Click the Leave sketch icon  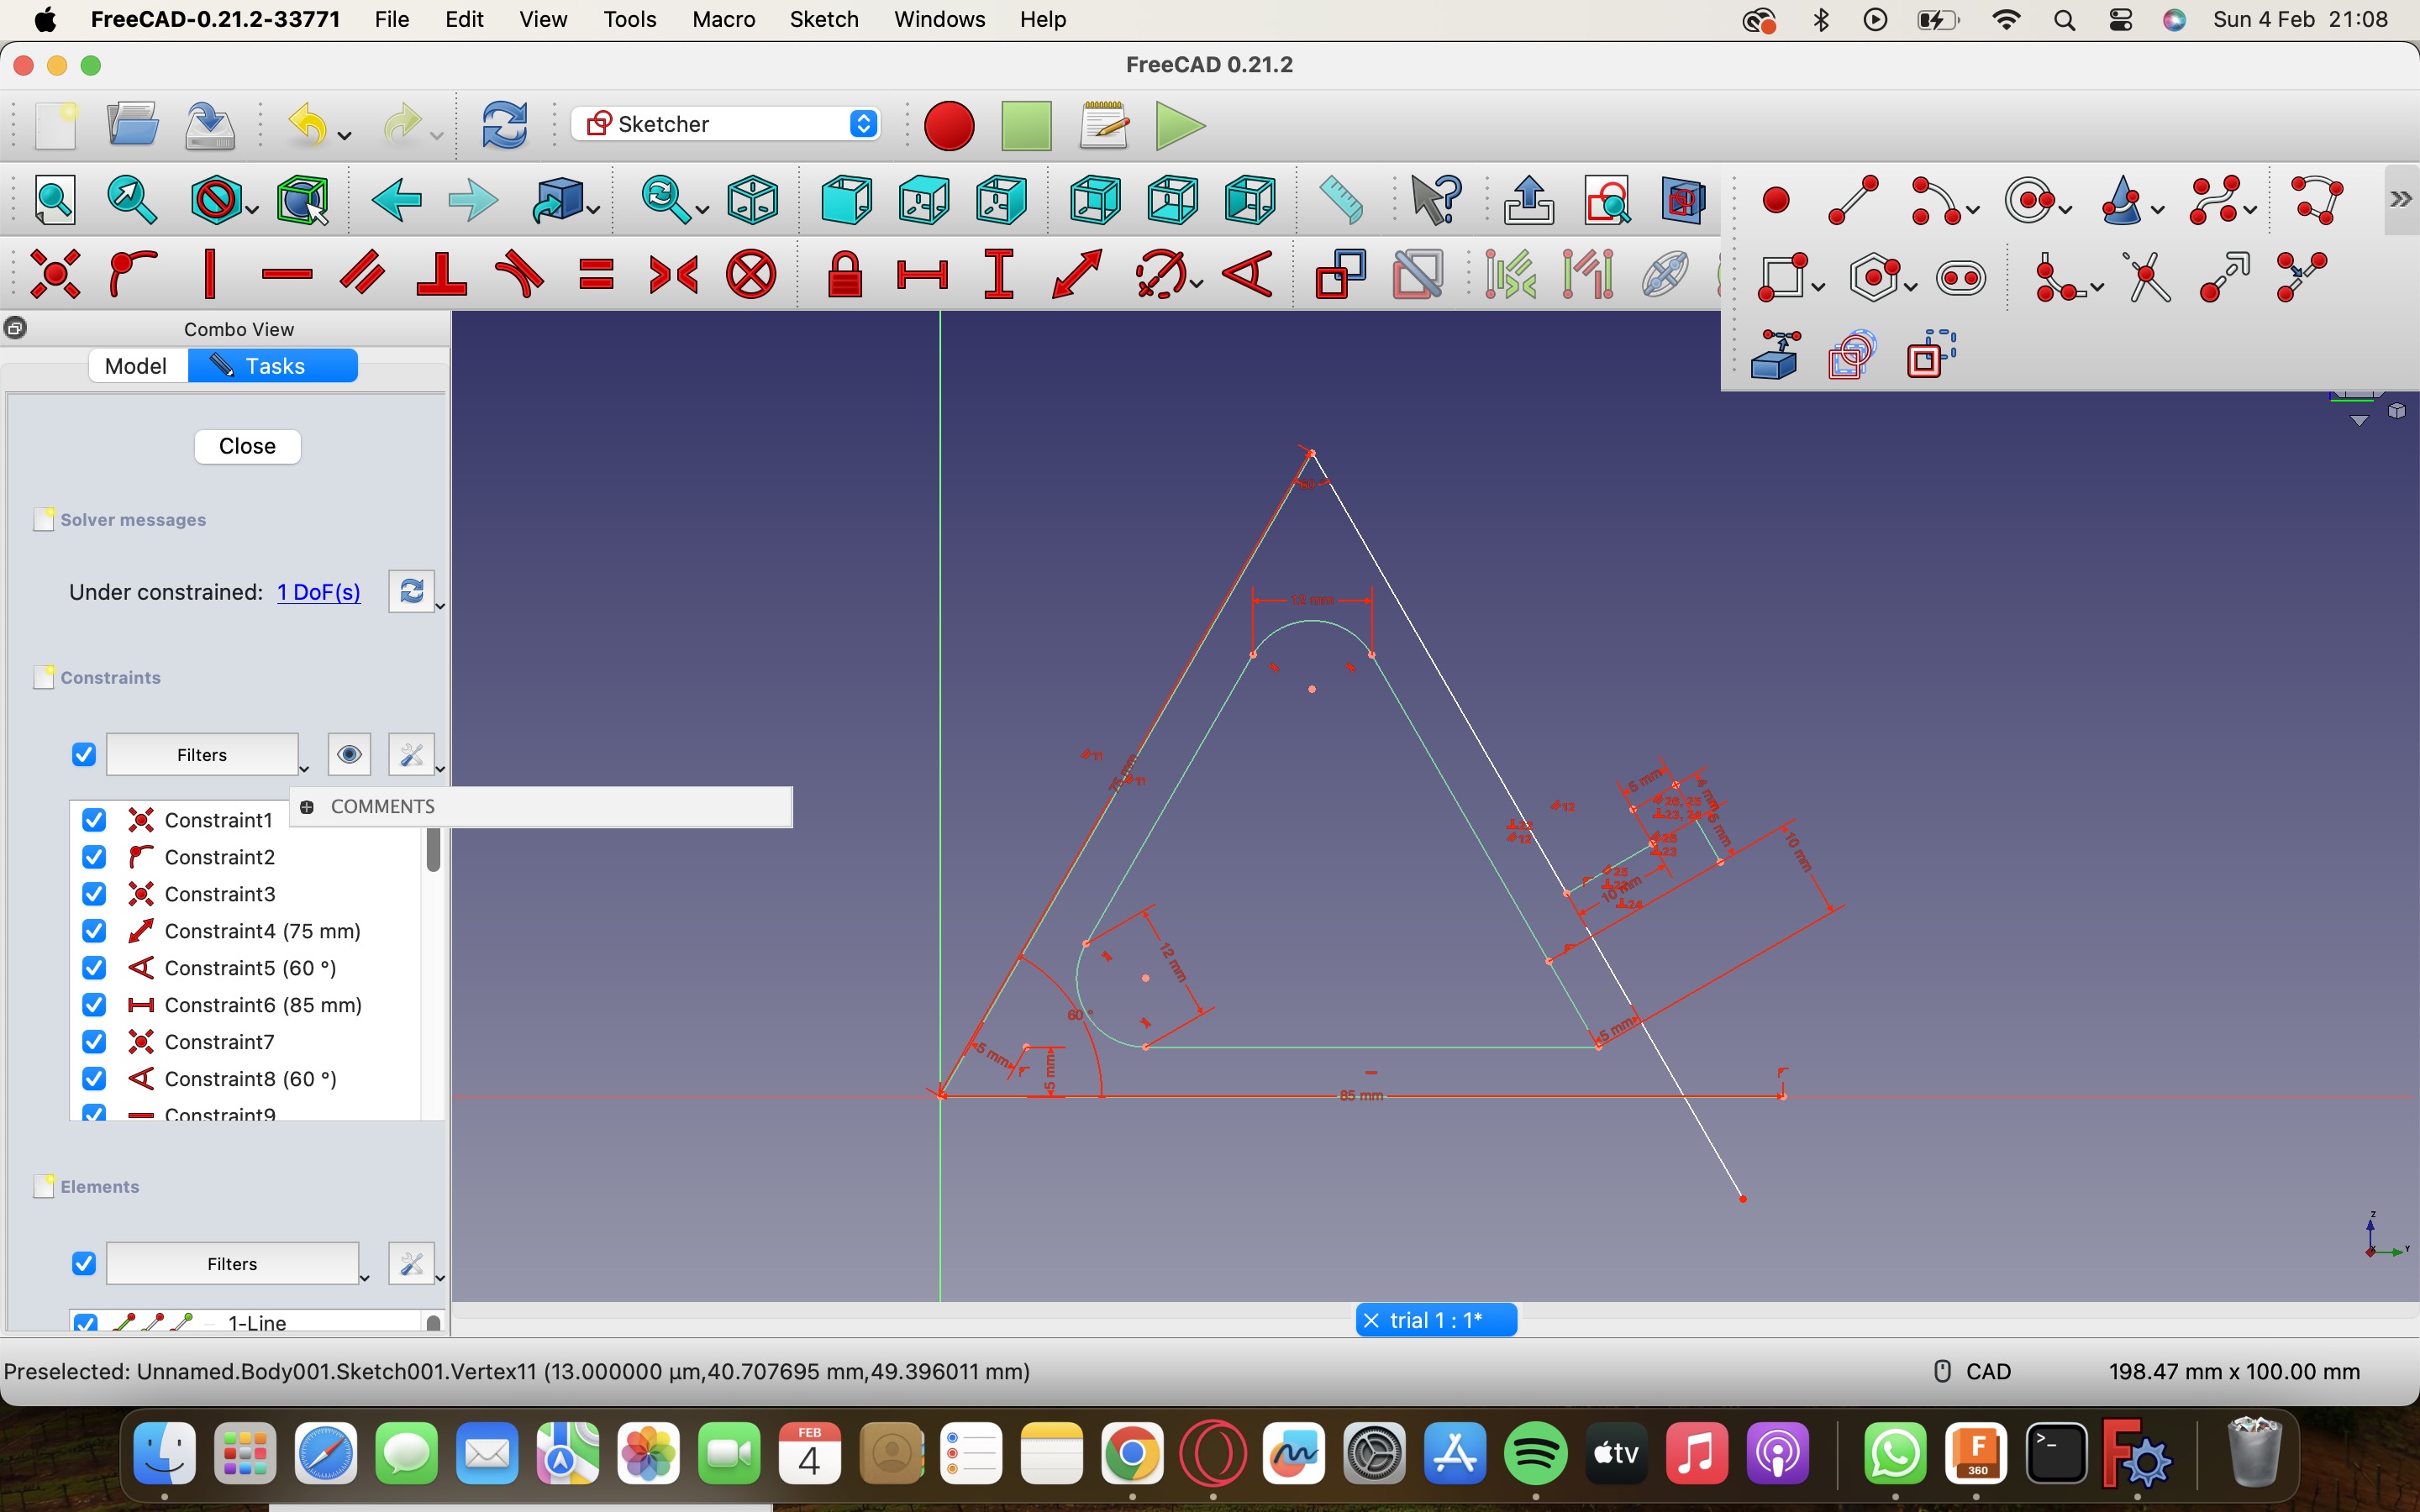(x=1529, y=200)
